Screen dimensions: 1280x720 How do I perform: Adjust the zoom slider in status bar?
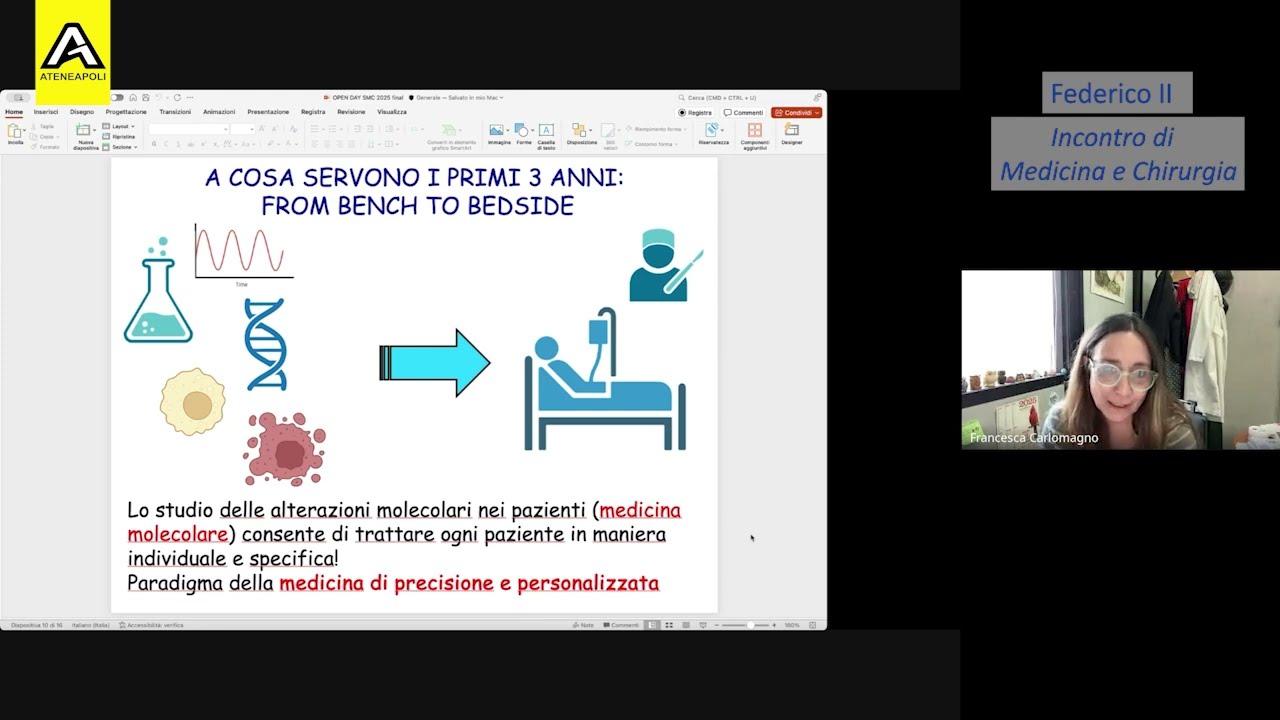746,625
